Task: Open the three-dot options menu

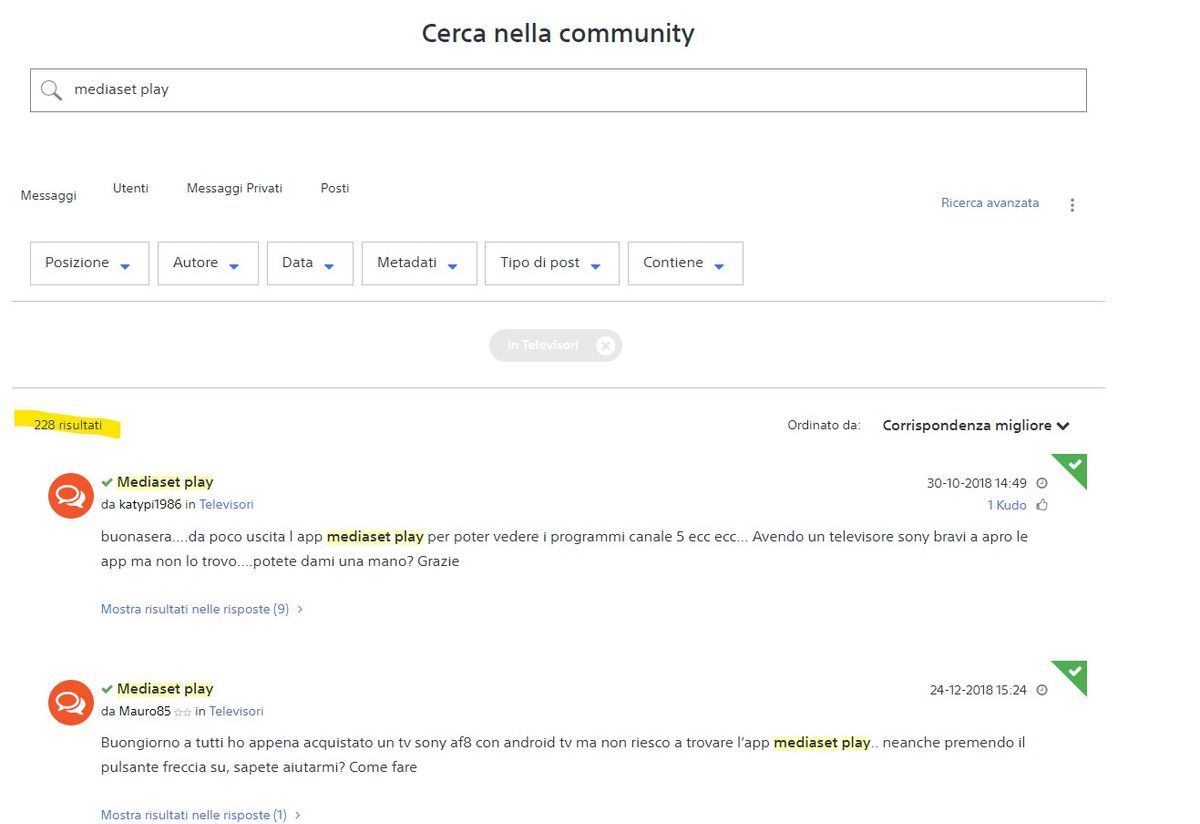Action: click(1072, 205)
